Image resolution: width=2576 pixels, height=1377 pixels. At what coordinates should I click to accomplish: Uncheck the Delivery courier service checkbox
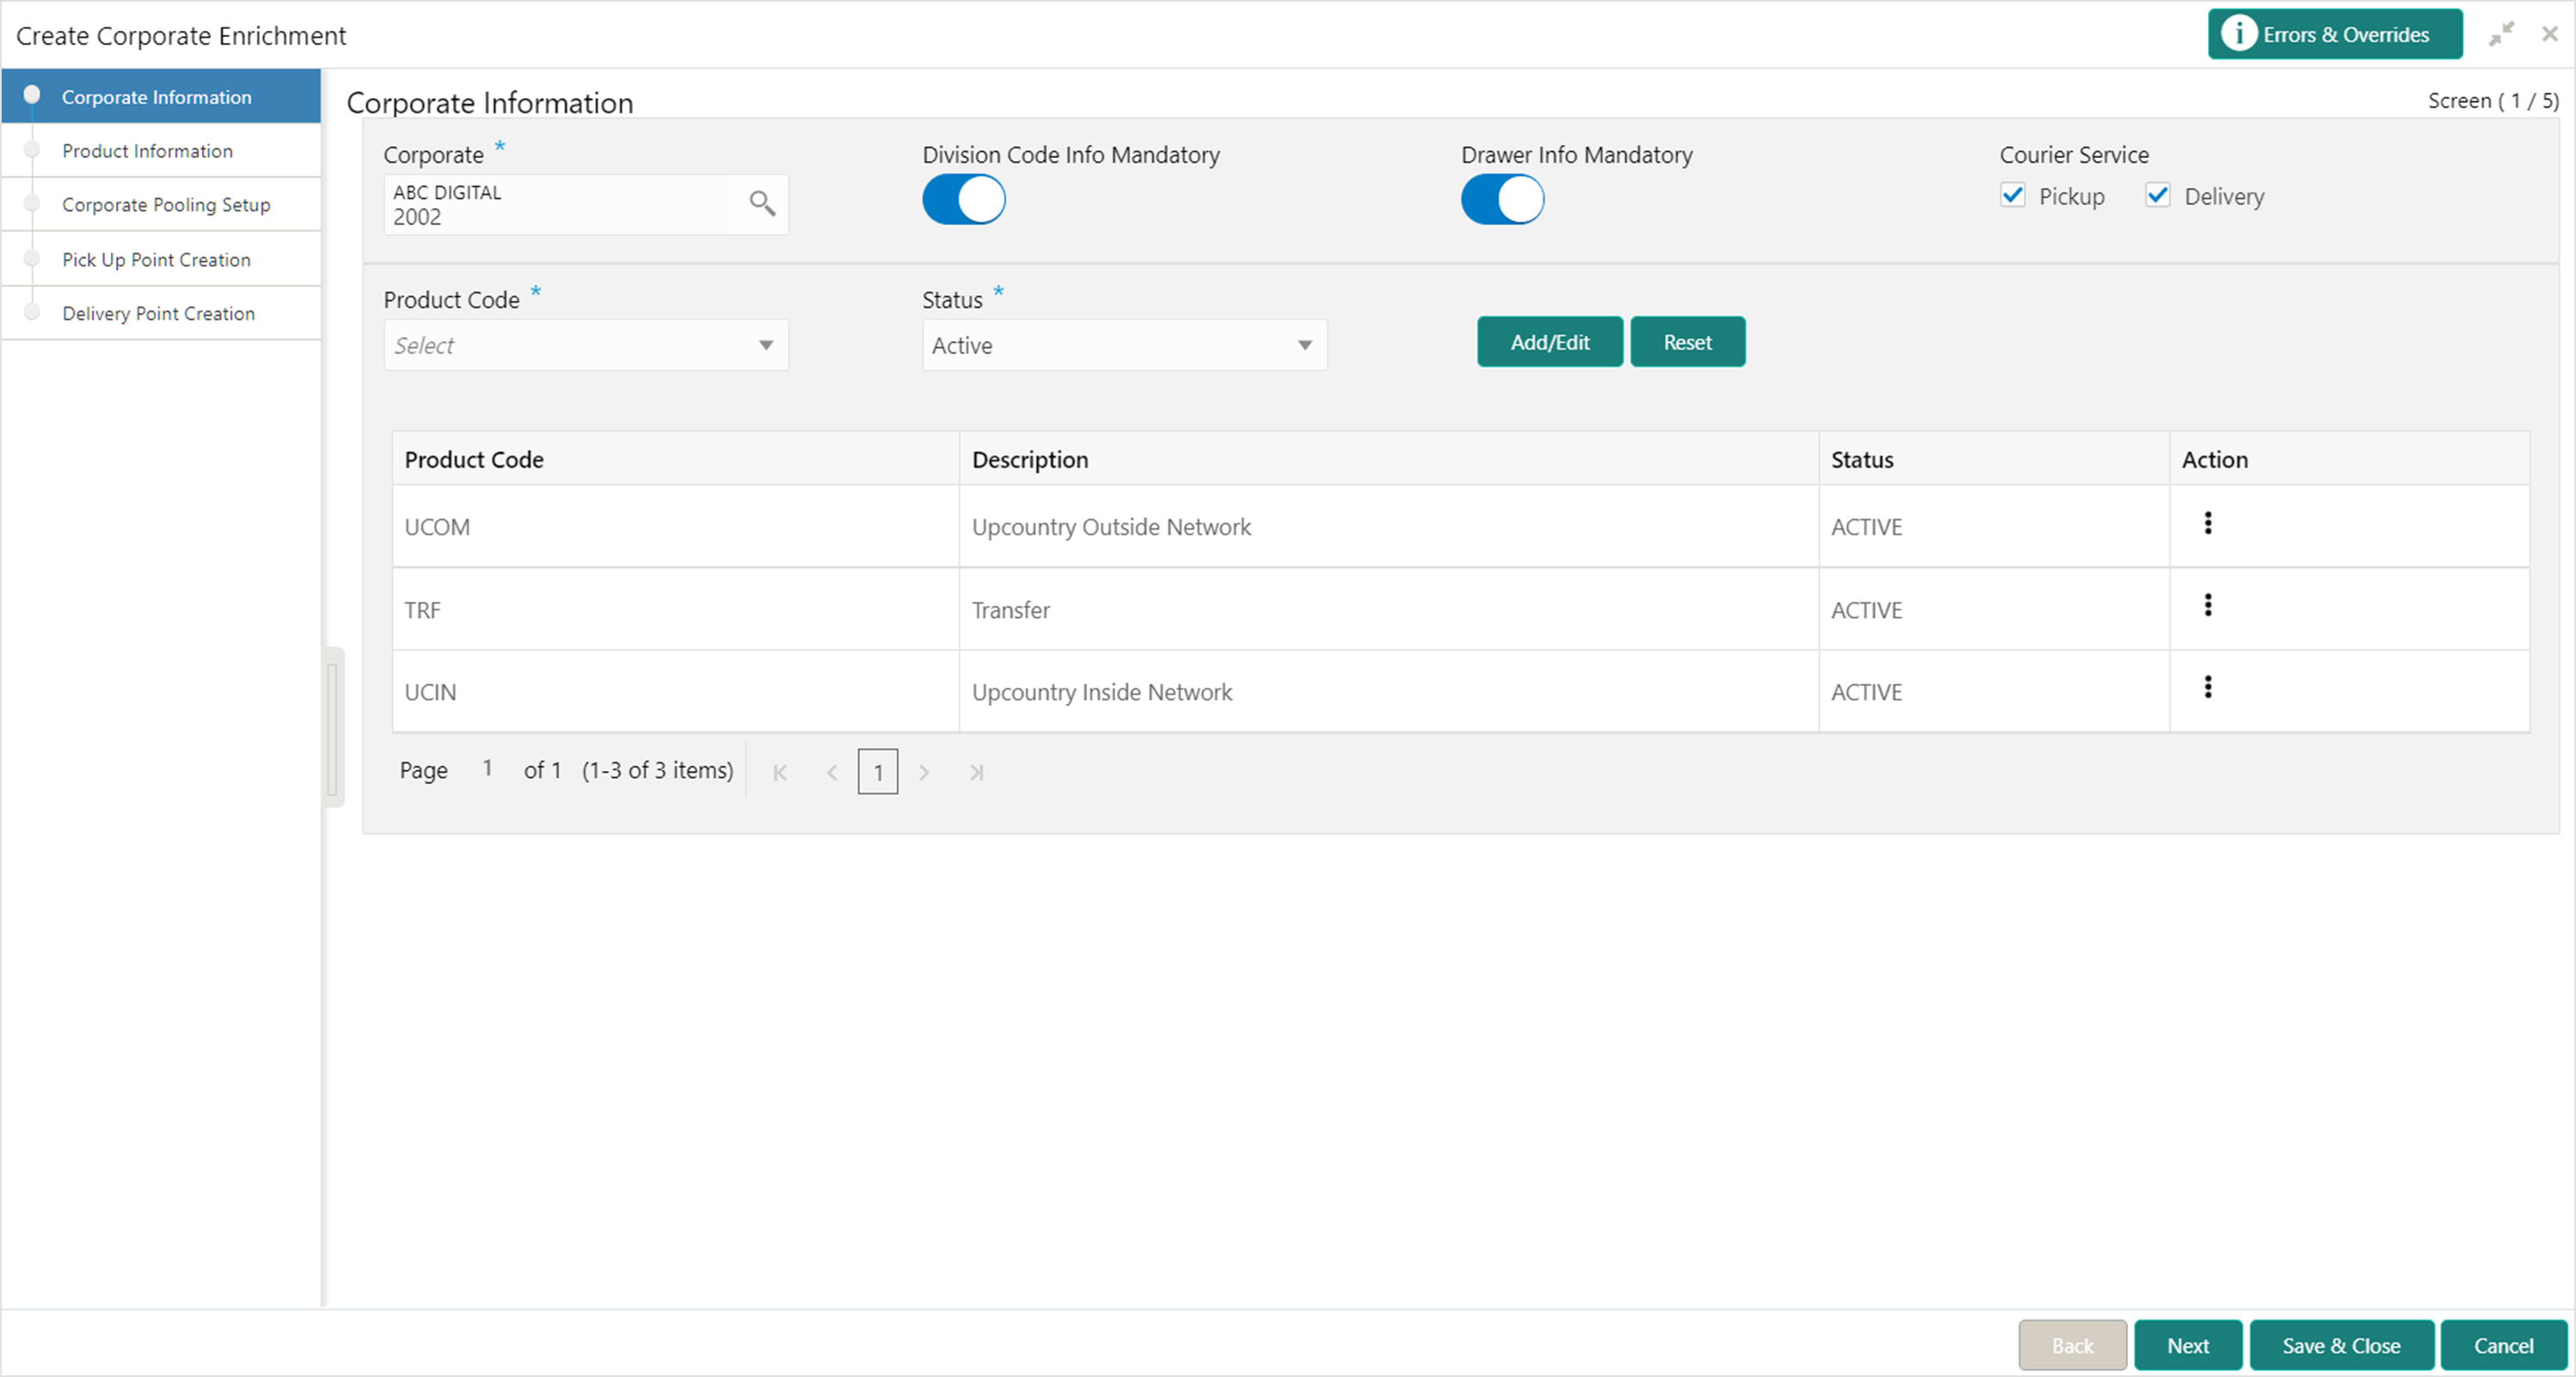(2158, 195)
